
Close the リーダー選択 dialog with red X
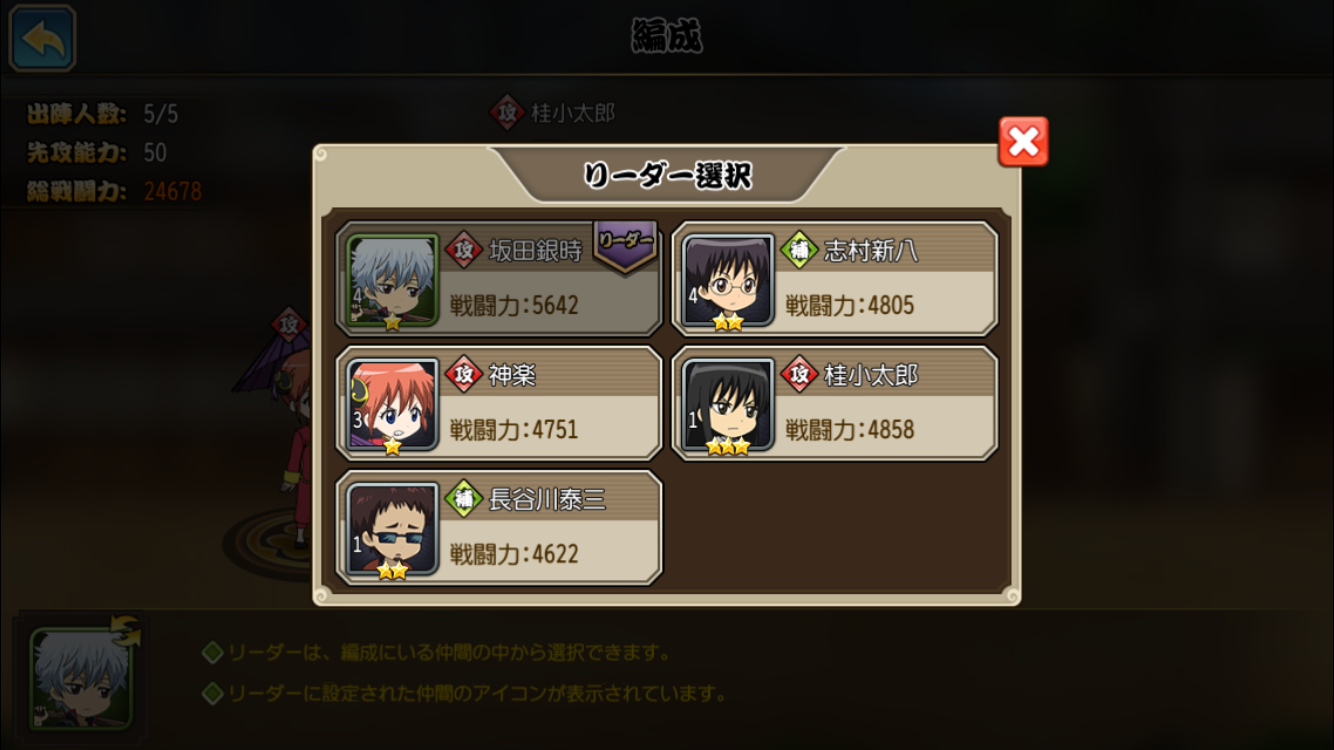tap(1023, 141)
